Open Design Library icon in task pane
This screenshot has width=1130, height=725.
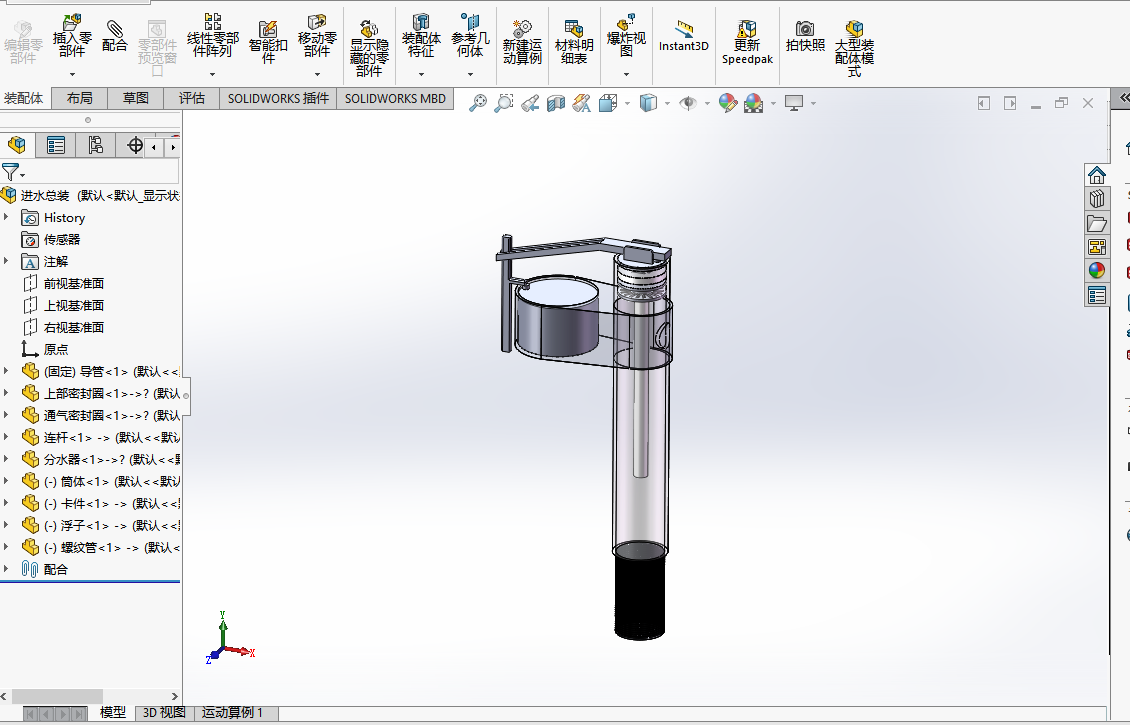click(1097, 199)
